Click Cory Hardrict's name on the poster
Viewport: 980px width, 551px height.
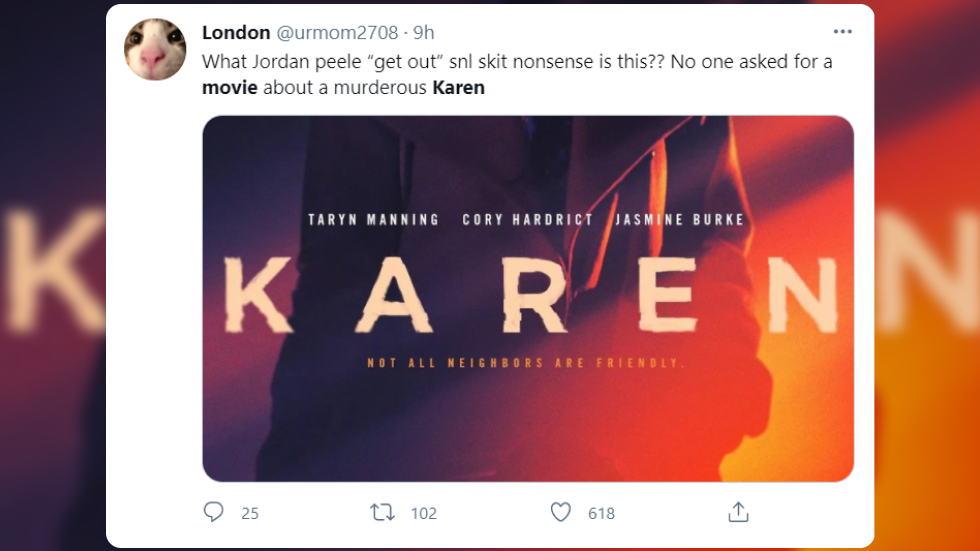pyautogui.click(x=527, y=219)
